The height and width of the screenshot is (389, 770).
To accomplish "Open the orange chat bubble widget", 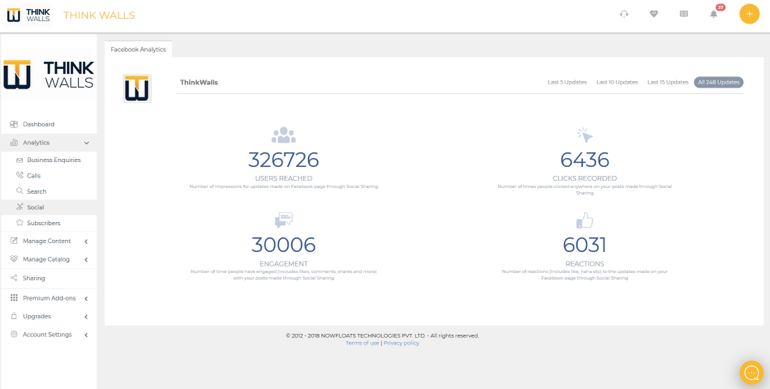I will coord(752,373).
